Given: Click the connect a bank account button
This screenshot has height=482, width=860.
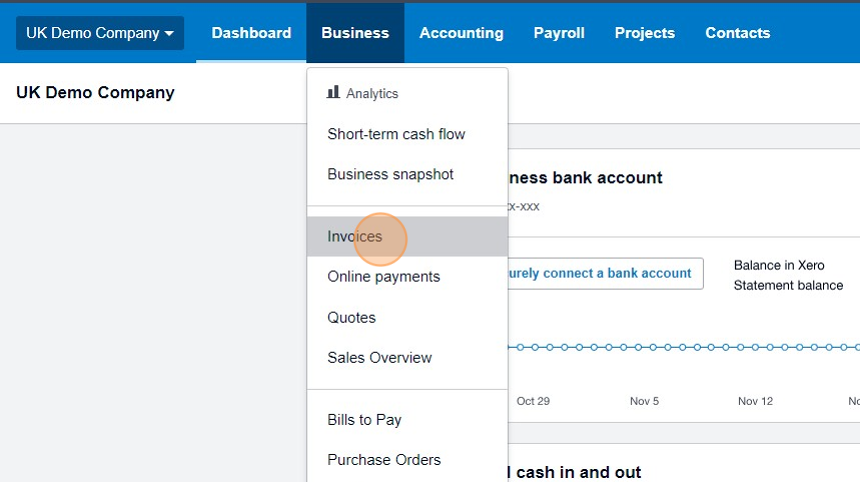Looking at the screenshot, I should pyautogui.click(x=606, y=273).
